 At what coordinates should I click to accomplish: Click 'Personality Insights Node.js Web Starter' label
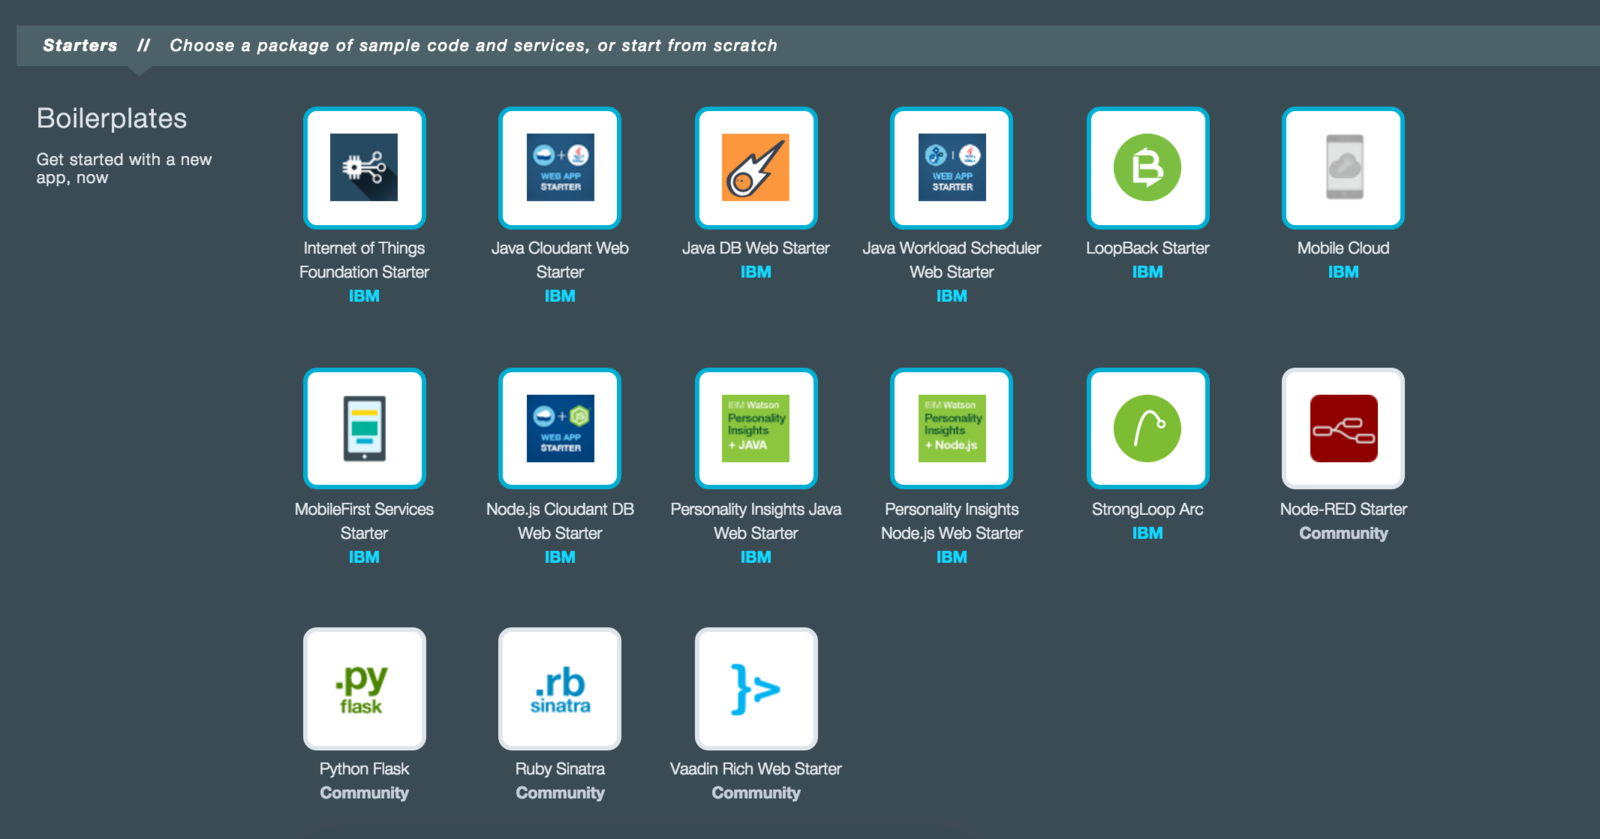click(x=952, y=521)
